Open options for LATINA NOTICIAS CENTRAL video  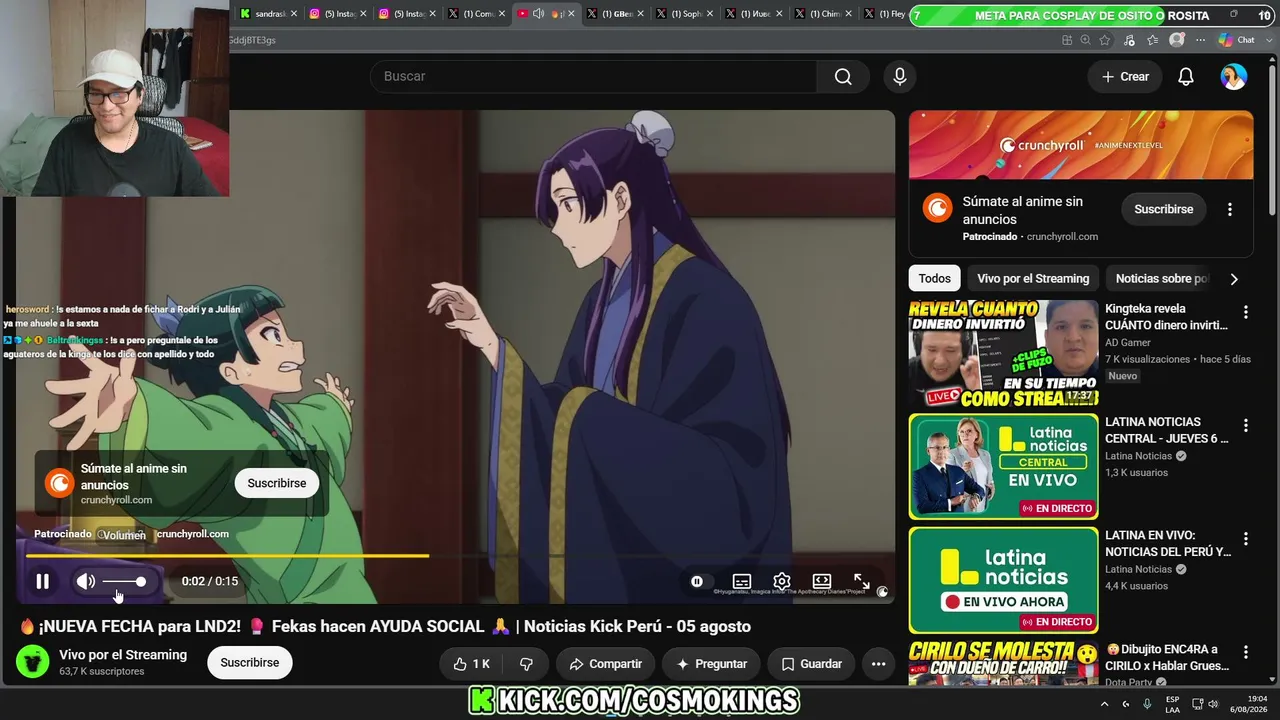coord(1246,425)
